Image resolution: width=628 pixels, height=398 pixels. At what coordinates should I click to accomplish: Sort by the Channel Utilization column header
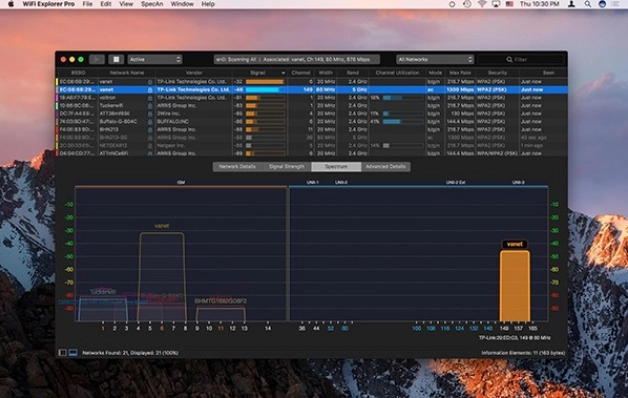[x=397, y=72]
